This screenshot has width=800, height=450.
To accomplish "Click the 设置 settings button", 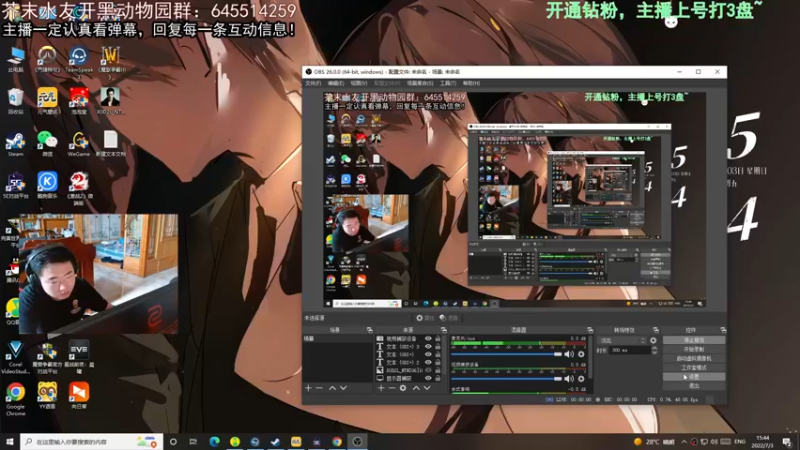I will coord(694,377).
